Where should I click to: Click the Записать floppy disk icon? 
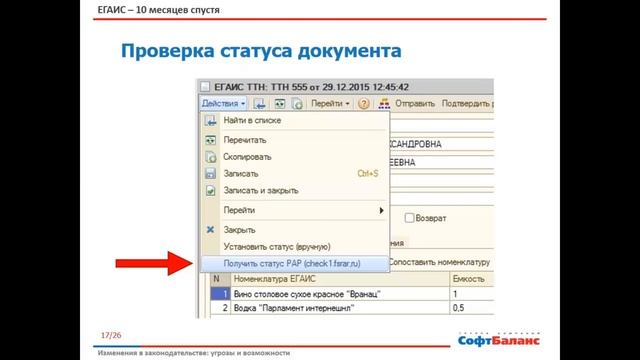point(210,173)
